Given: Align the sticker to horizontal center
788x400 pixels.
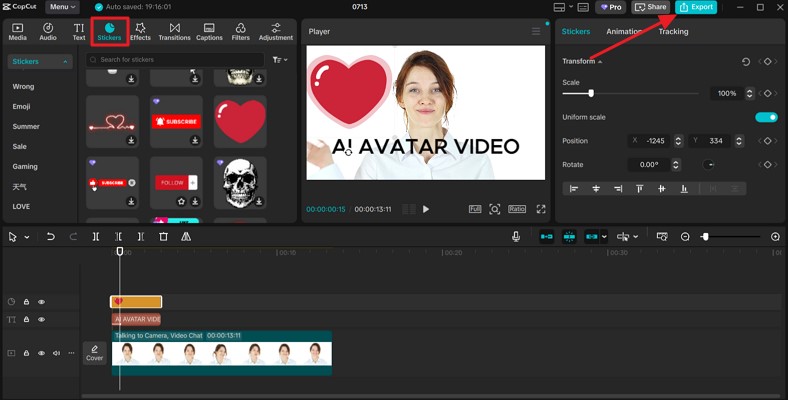Looking at the screenshot, I should click(x=596, y=188).
